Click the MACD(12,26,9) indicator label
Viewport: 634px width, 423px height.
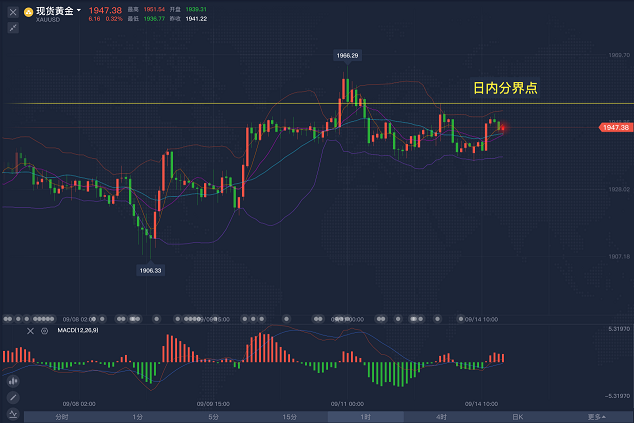point(78,330)
